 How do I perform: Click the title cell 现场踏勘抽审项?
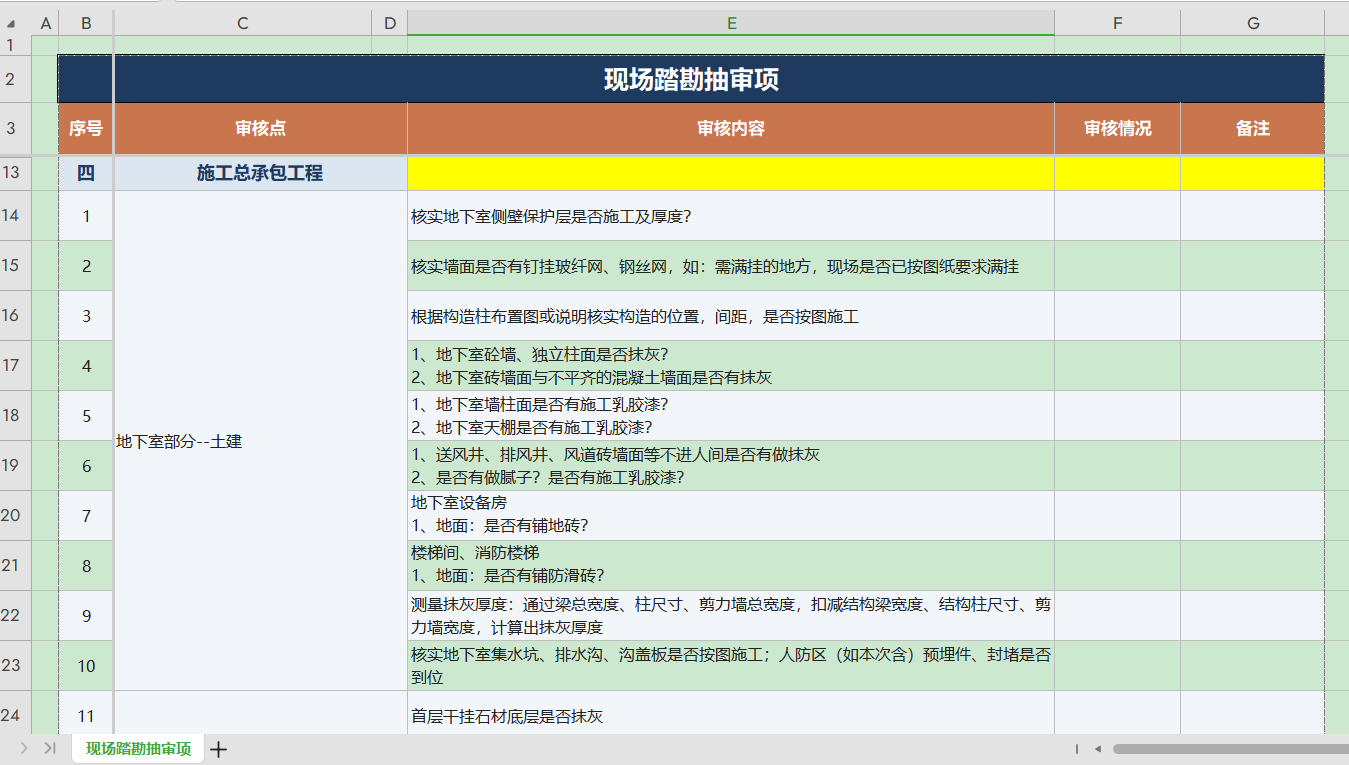tap(691, 79)
